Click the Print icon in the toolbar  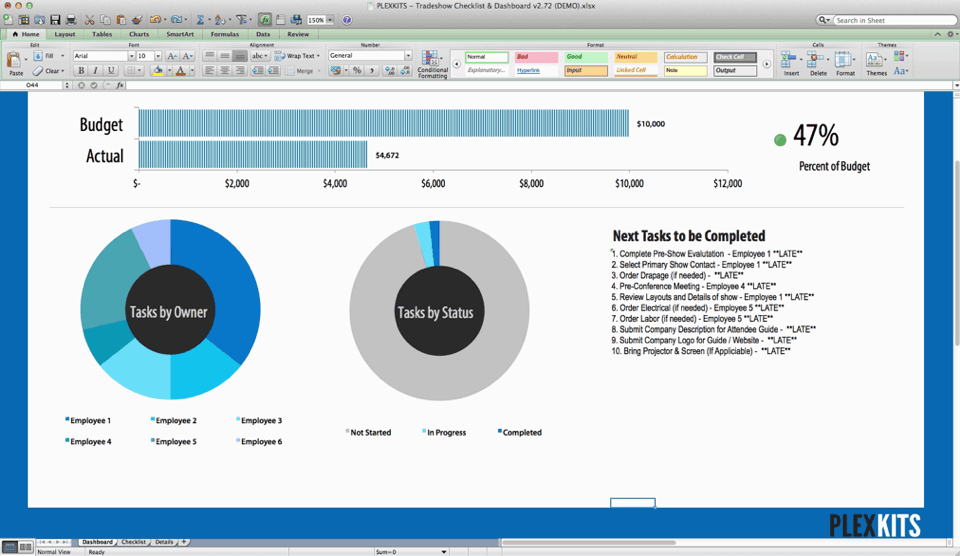coord(71,20)
